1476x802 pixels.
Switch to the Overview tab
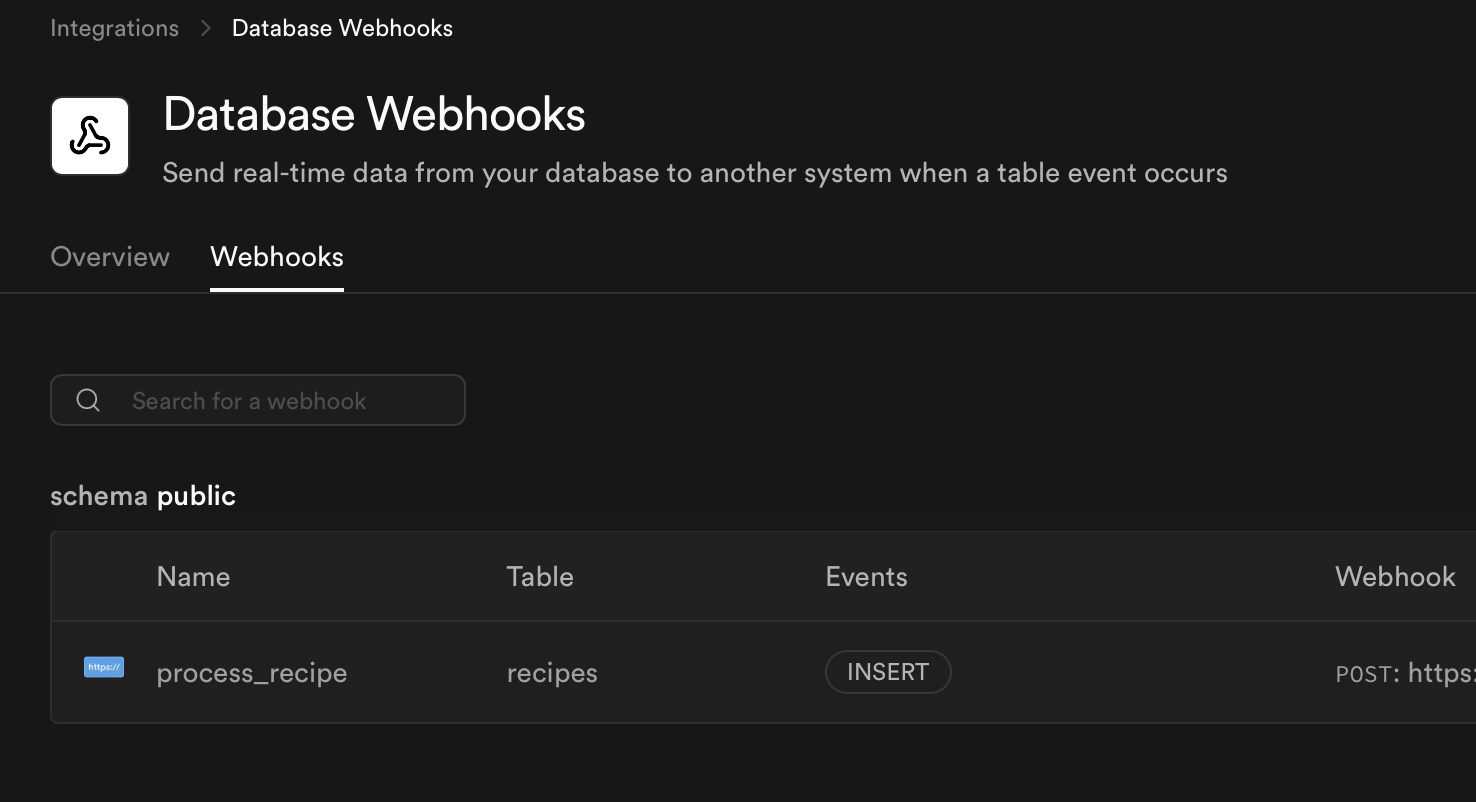[x=110, y=257]
